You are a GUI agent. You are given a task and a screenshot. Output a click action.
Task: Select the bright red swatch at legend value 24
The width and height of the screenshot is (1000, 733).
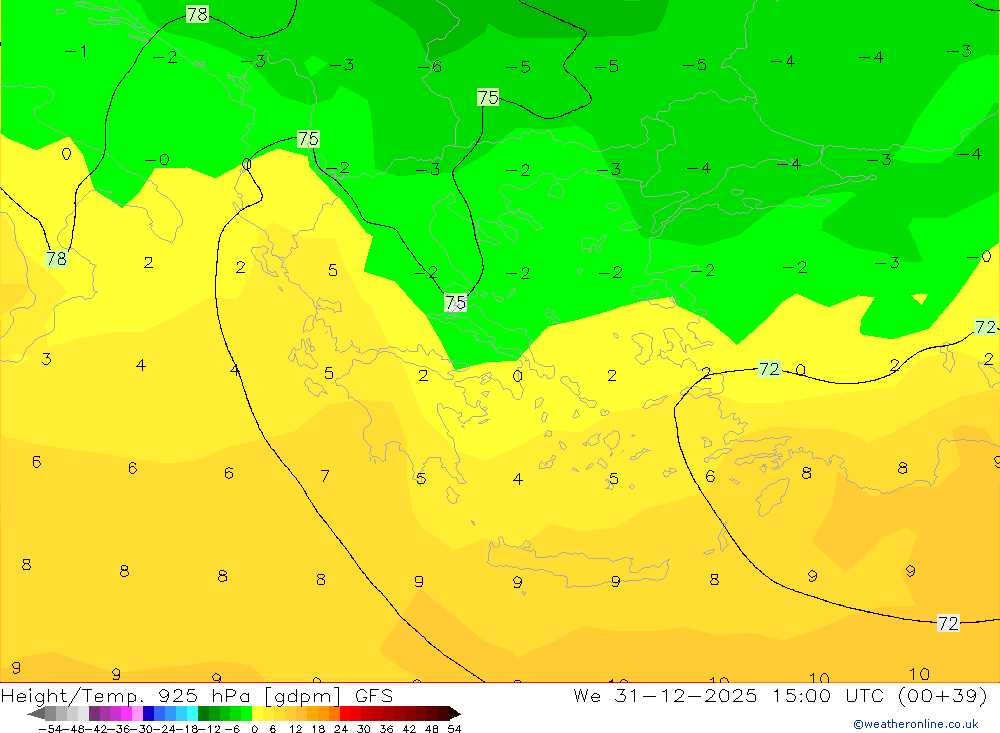pos(345,713)
